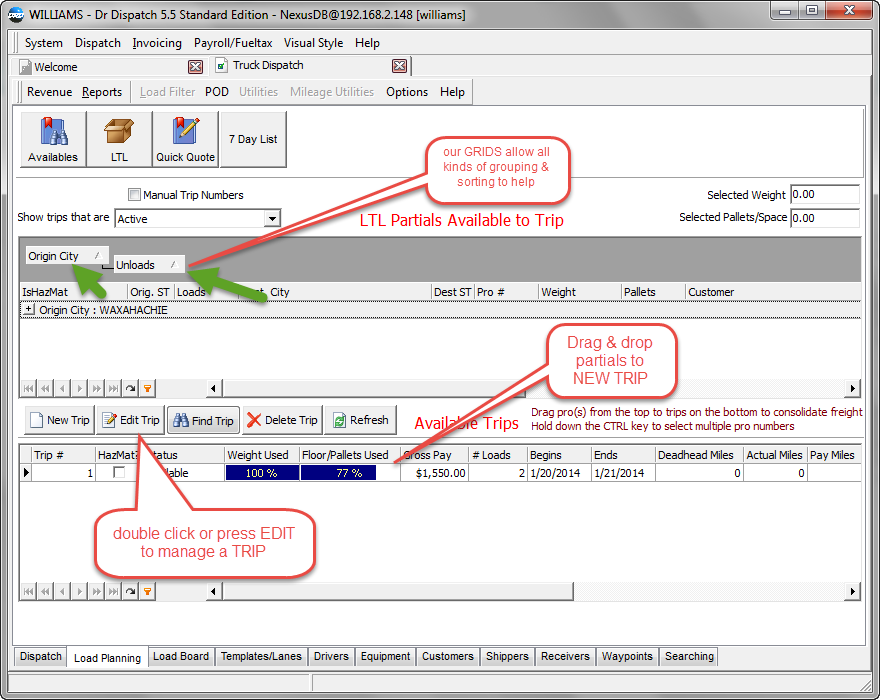Go to first record in trips grid navigator
The image size is (880, 700).
coord(29,591)
